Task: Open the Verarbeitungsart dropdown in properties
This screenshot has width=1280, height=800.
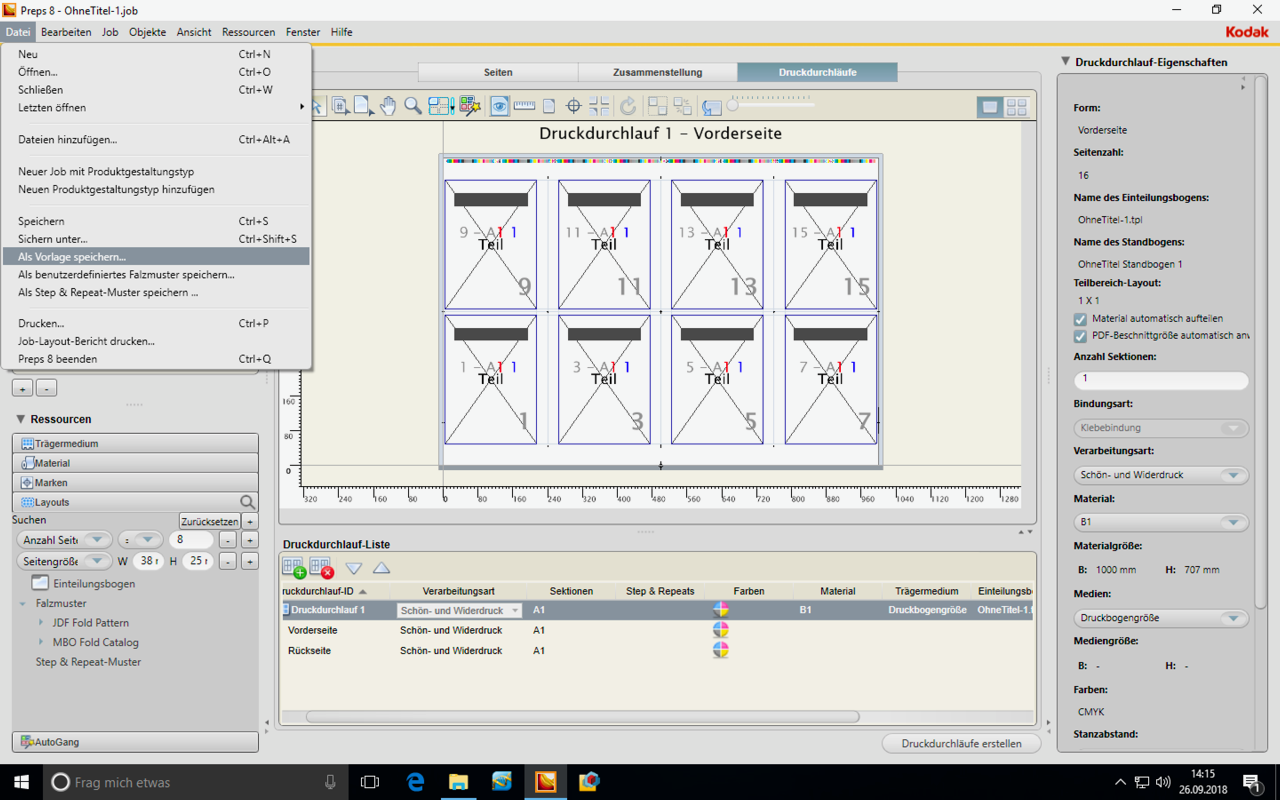Action: 1160,475
